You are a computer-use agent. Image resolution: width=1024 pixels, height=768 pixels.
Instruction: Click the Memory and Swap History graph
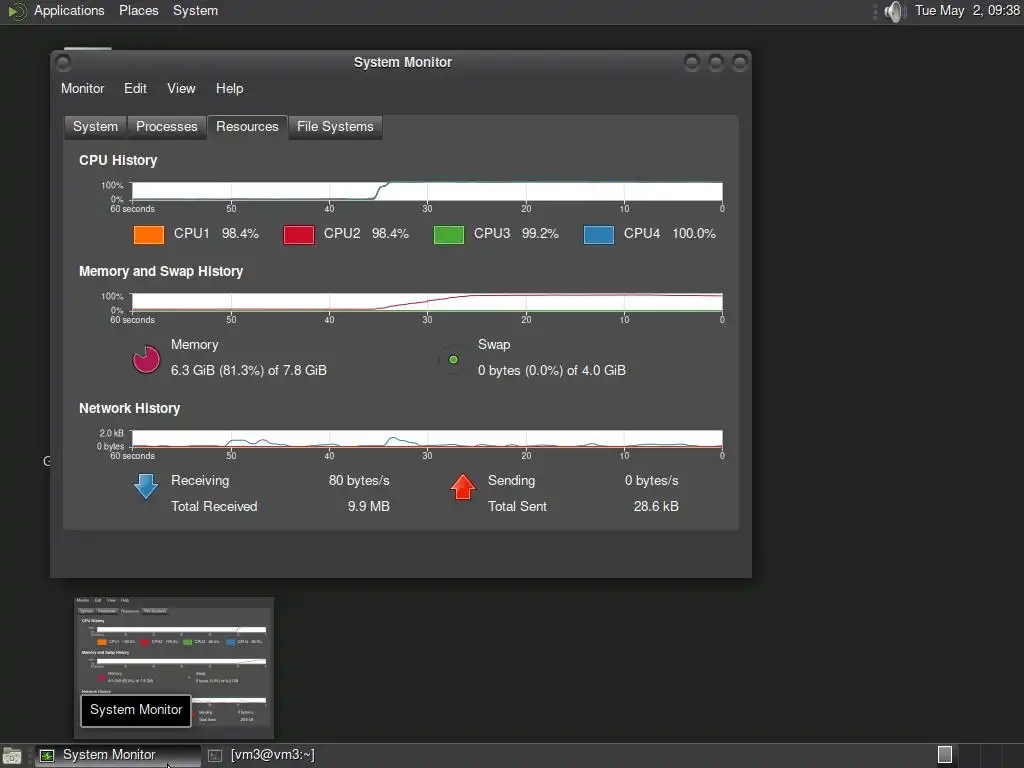click(x=427, y=302)
